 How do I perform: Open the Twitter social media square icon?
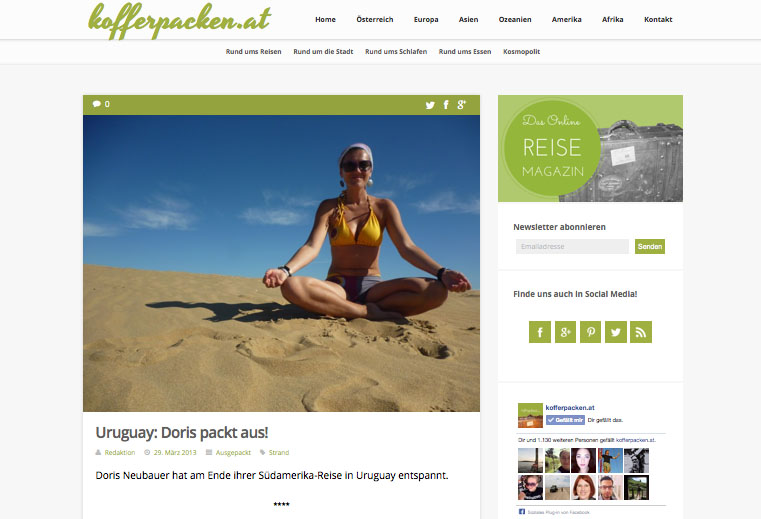pyautogui.click(x=615, y=332)
